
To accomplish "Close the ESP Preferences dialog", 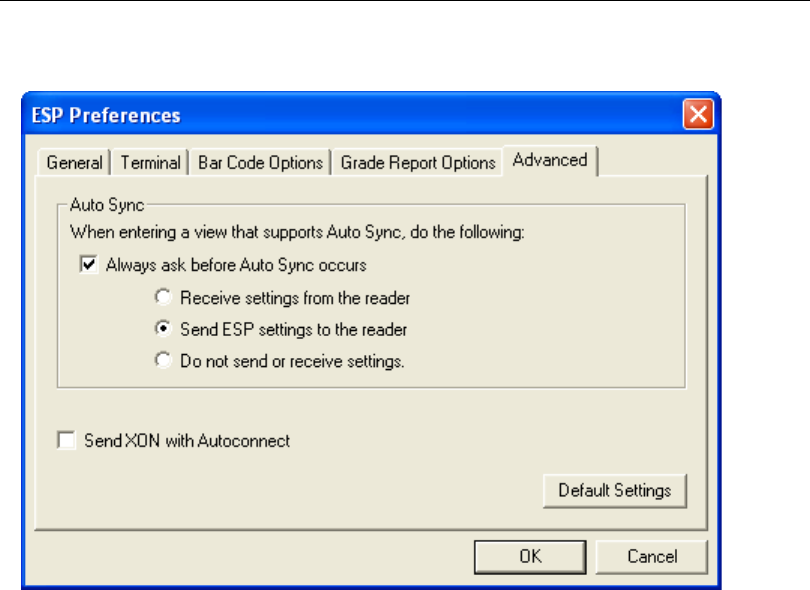I will tap(698, 114).
